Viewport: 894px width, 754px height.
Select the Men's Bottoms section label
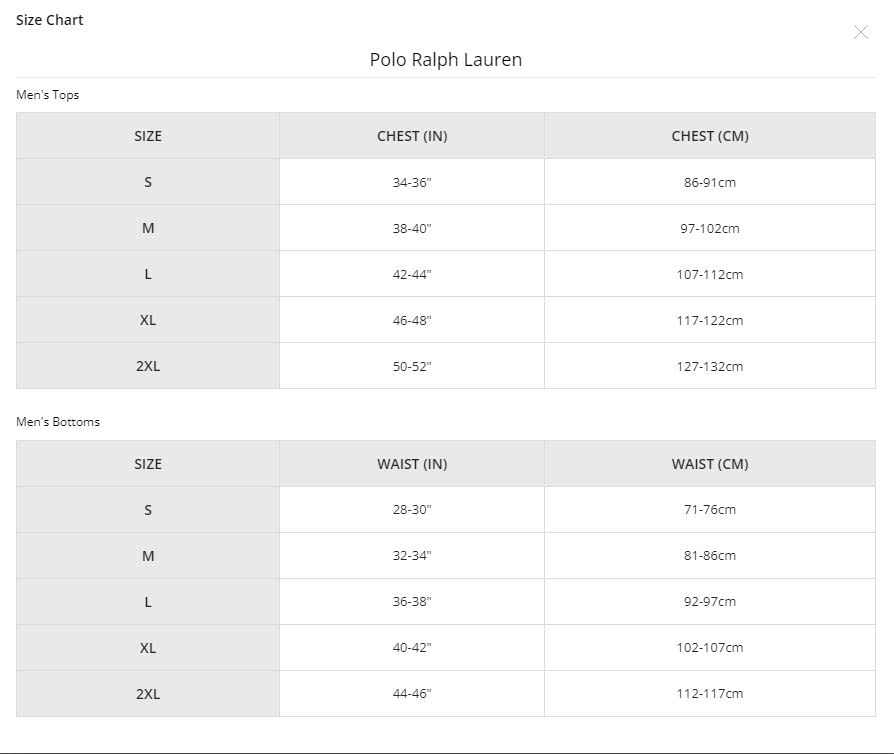coord(58,421)
